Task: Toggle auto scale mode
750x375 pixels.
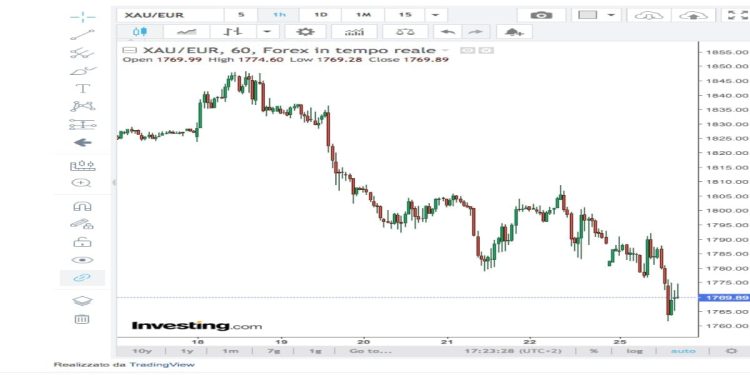Action: click(x=683, y=351)
